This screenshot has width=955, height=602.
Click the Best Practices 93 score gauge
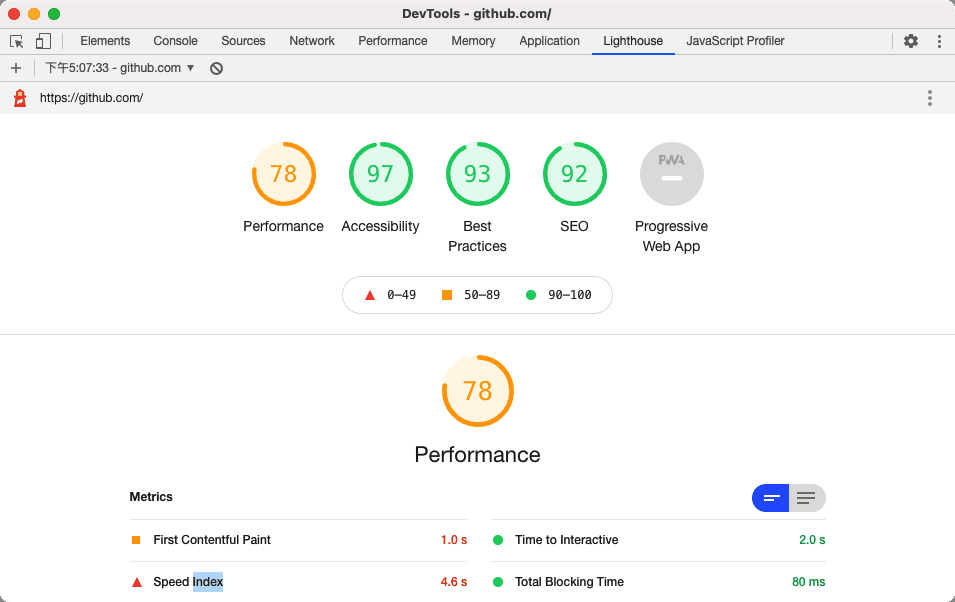click(x=478, y=174)
